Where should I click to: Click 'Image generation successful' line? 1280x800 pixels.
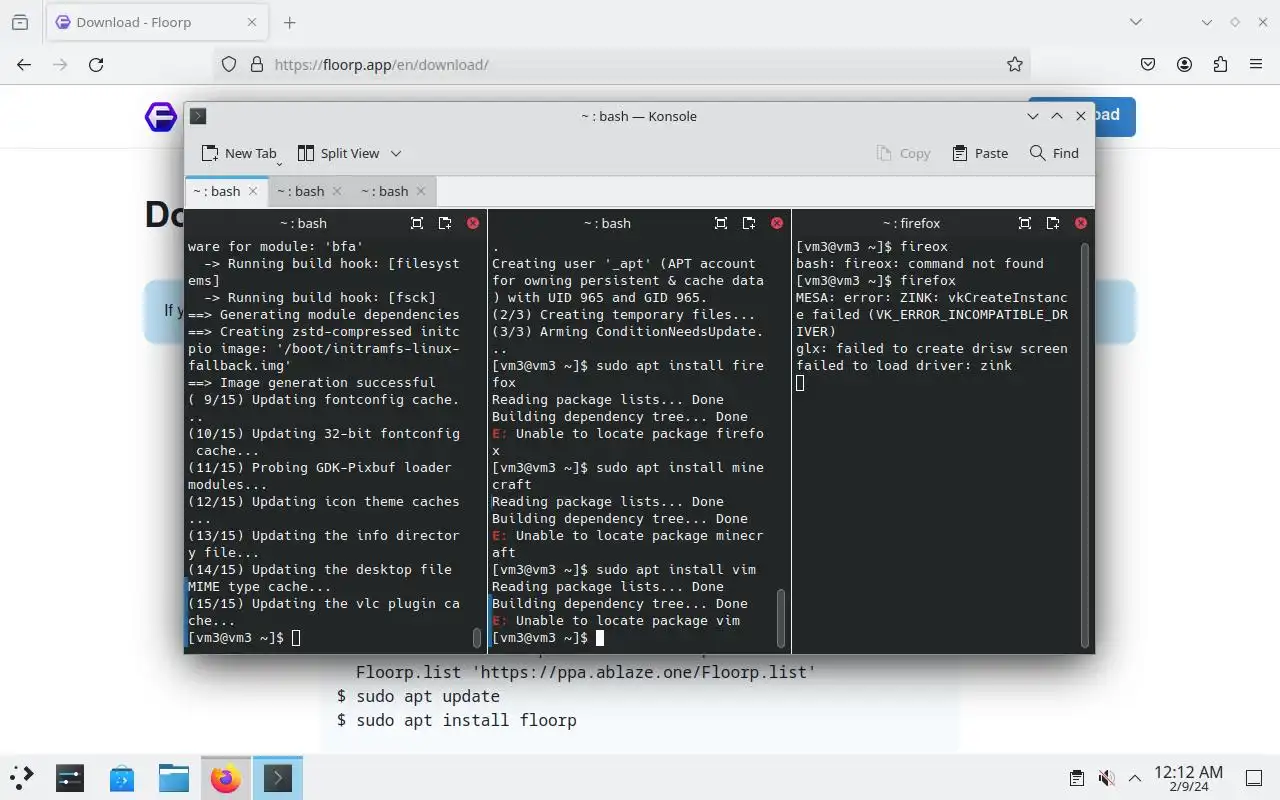tap(328, 382)
